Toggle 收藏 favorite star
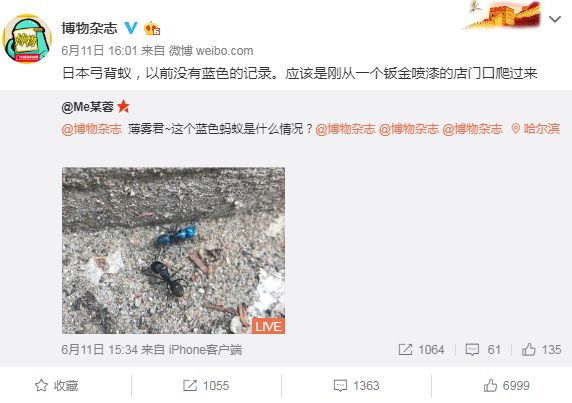The width and height of the screenshot is (572, 403). click(57, 385)
